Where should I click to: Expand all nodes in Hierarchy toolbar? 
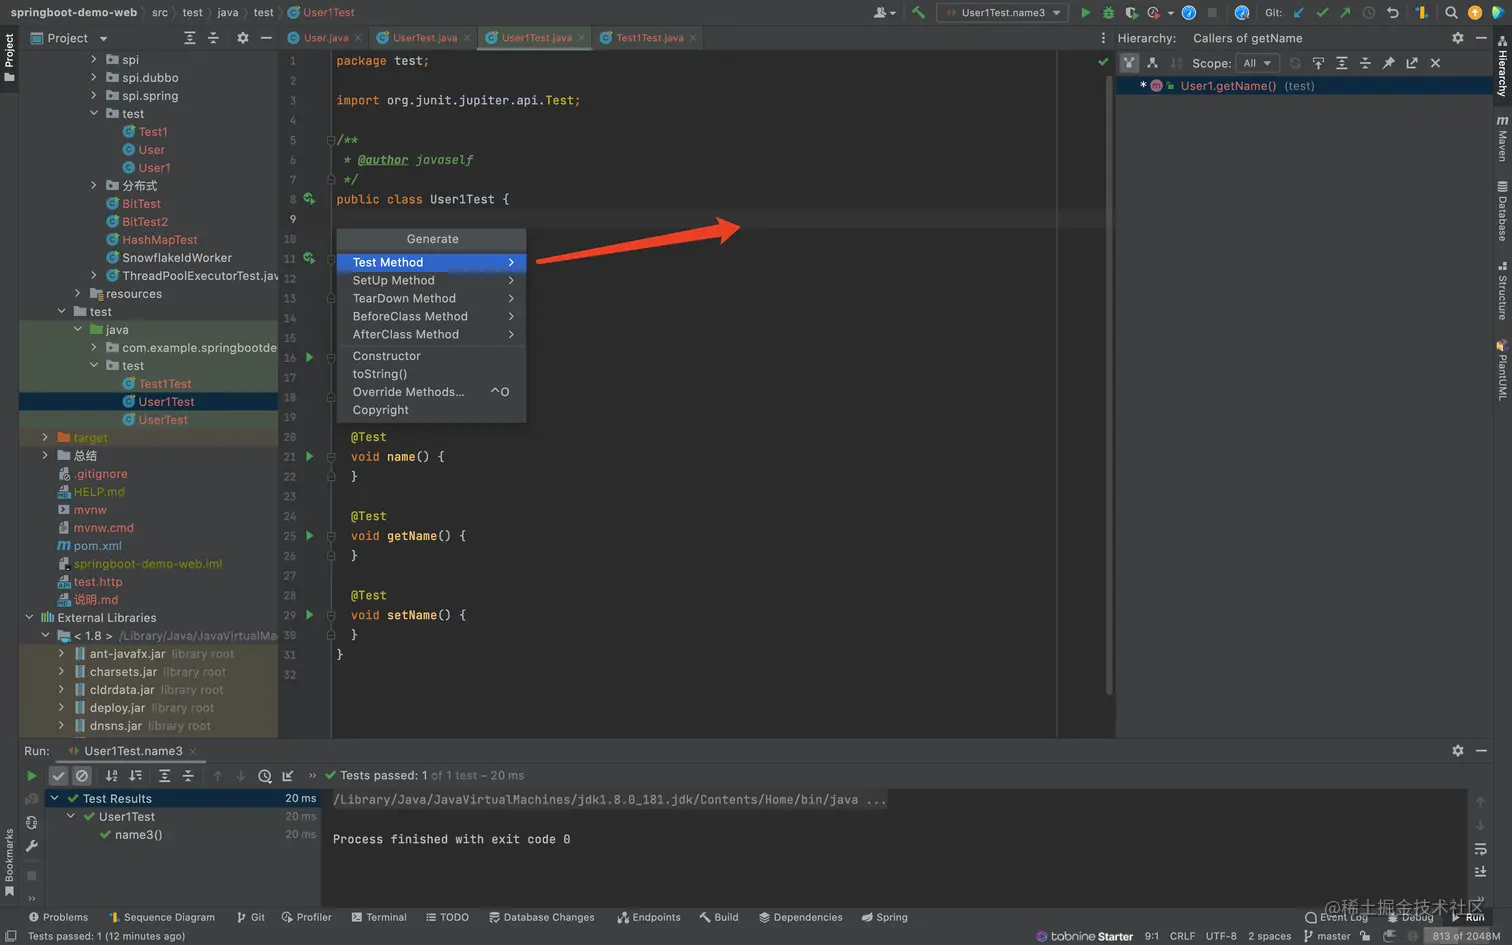click(x=1342, y=63)
